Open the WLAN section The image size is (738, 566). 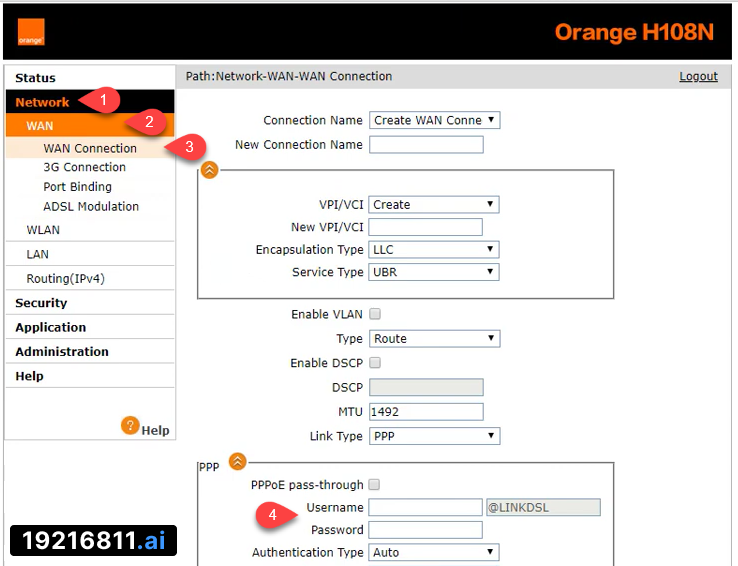click(90, 230)
